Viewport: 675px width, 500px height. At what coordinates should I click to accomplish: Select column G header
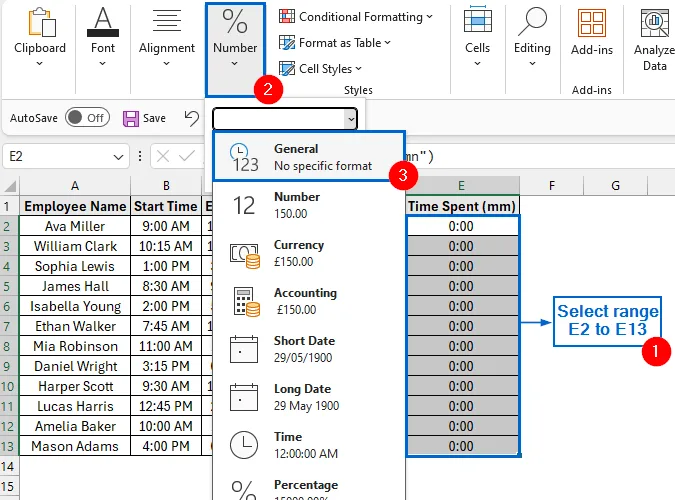[x=616, y=186]
